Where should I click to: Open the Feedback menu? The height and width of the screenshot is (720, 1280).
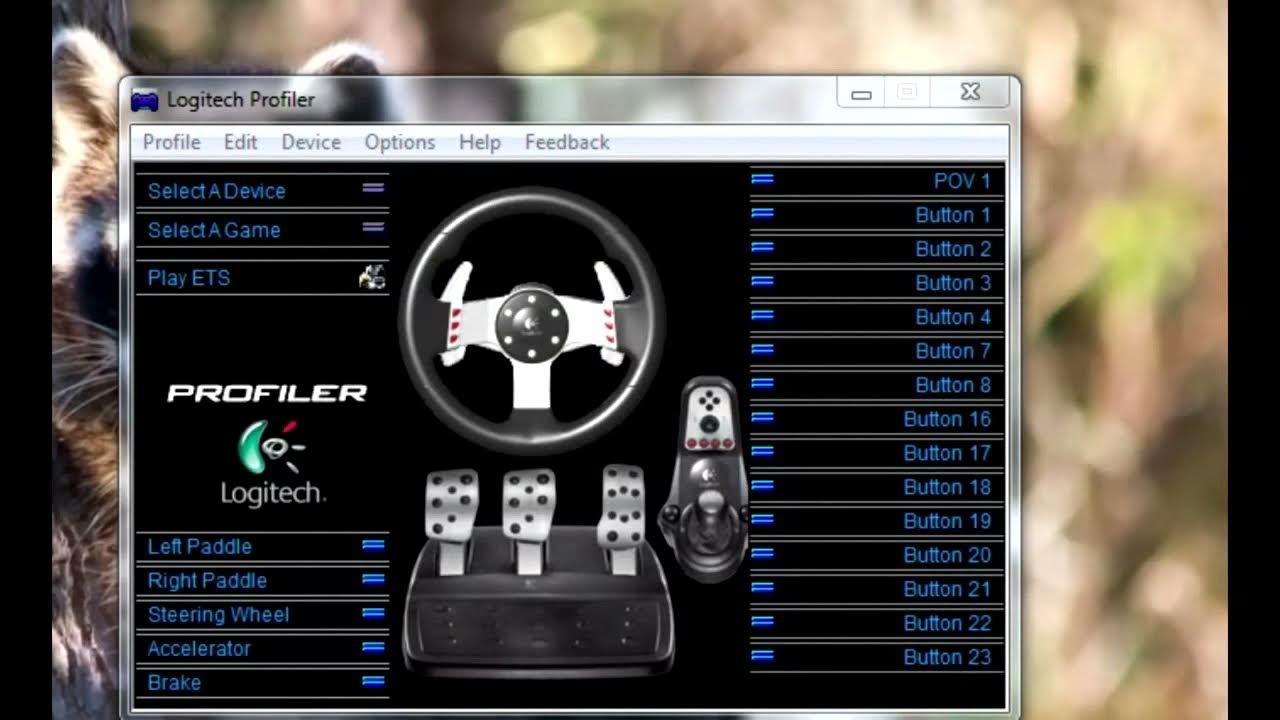click(x=567, y=142)
